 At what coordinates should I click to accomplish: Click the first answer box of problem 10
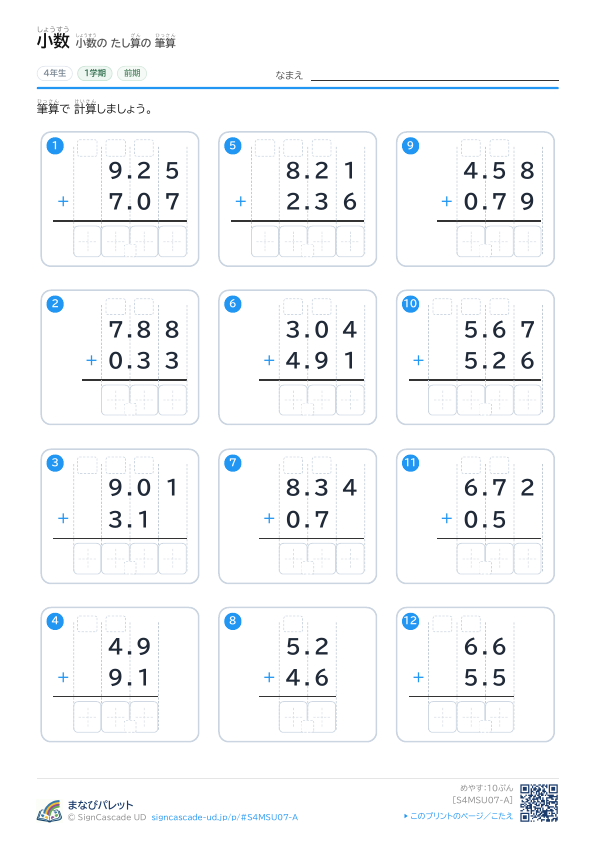(442, 400)
